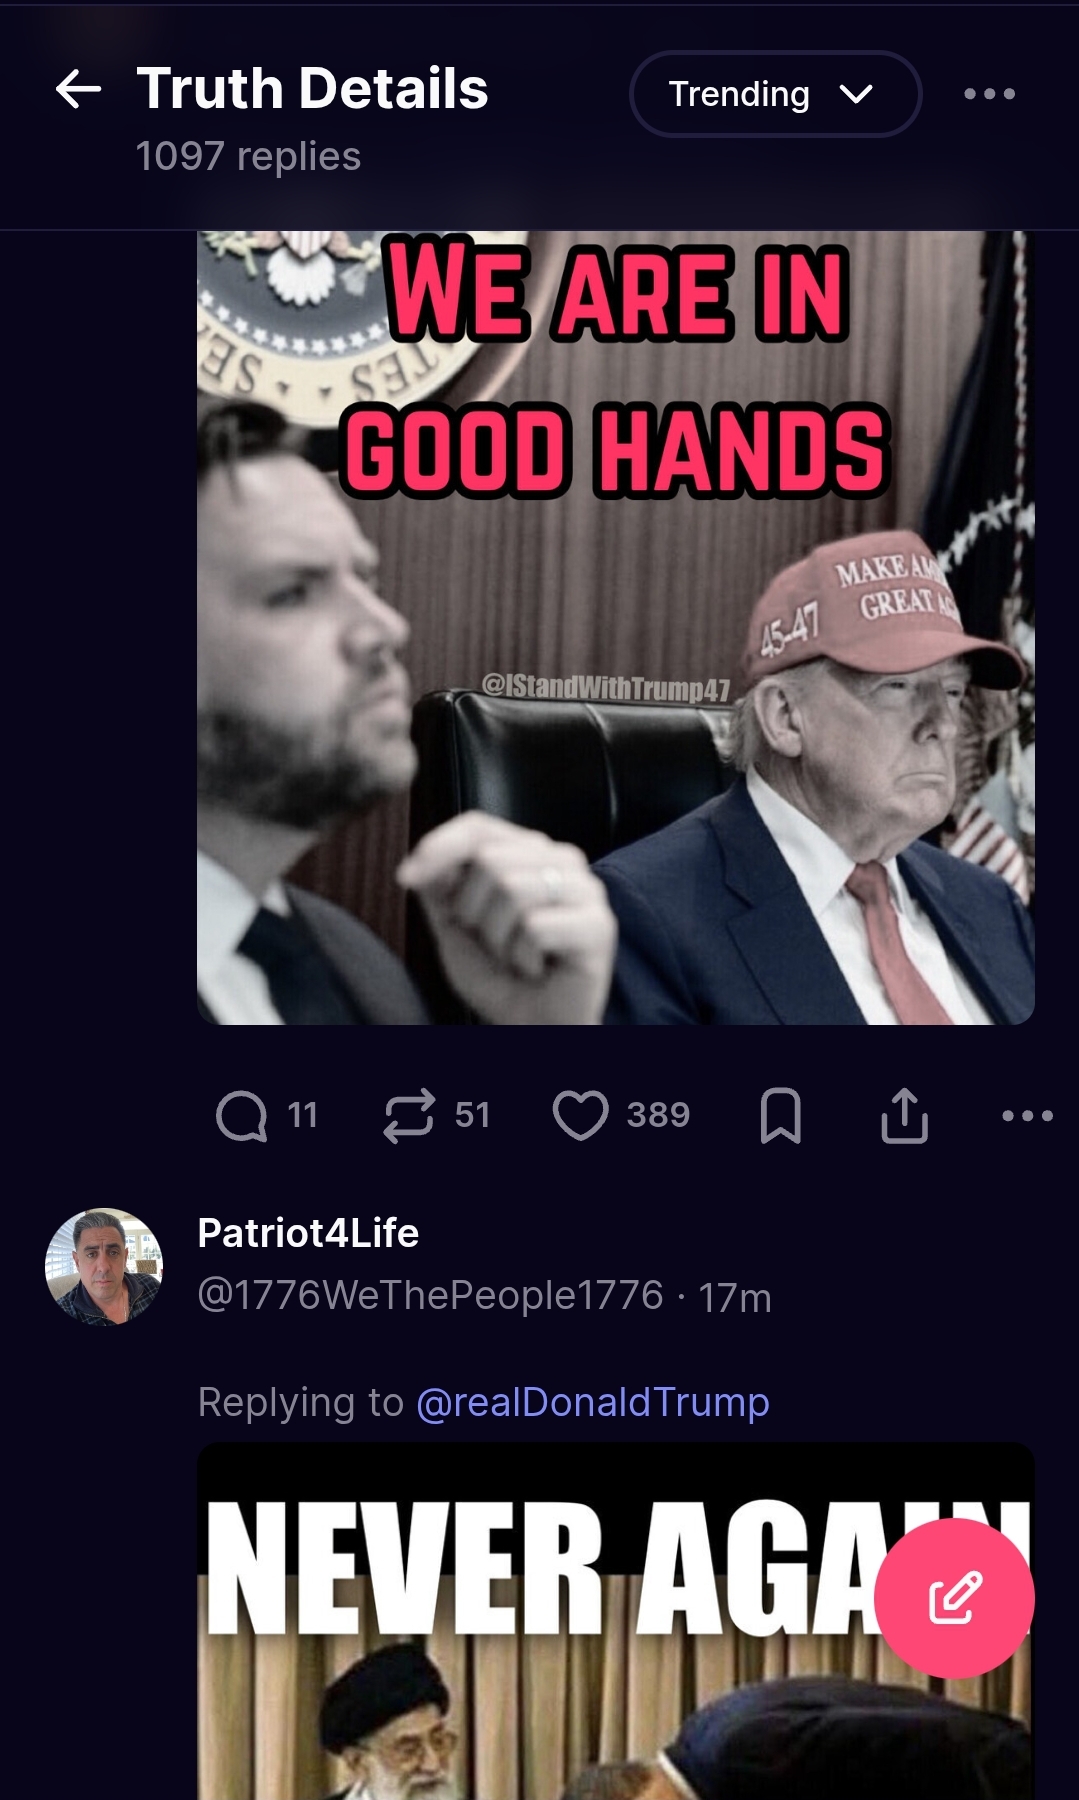The width and height of the screenshot is (1079, 1800).
Task: Open the 'We Are In Good Hands' image
Action: pos(616,628)
